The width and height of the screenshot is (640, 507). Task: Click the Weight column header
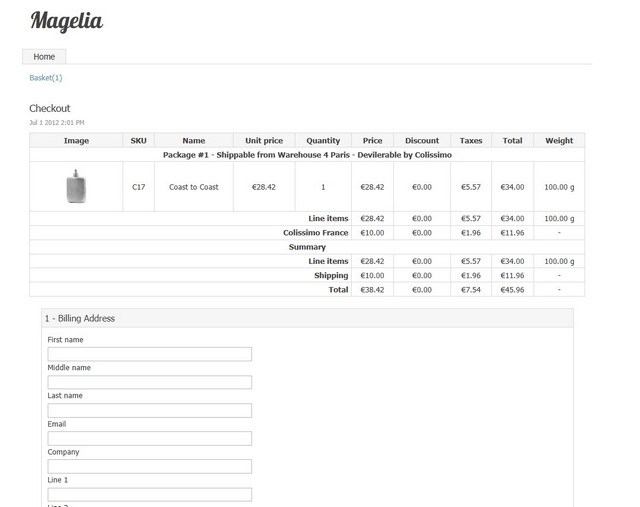coord(559,141)
